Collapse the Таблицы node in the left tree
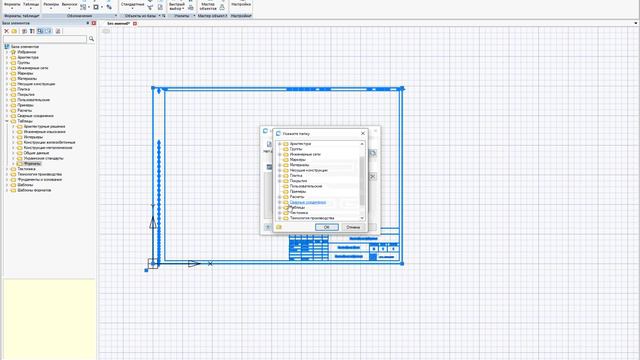Image resolution: width=640 pixels, height=360 pixels. click(7, 121)
